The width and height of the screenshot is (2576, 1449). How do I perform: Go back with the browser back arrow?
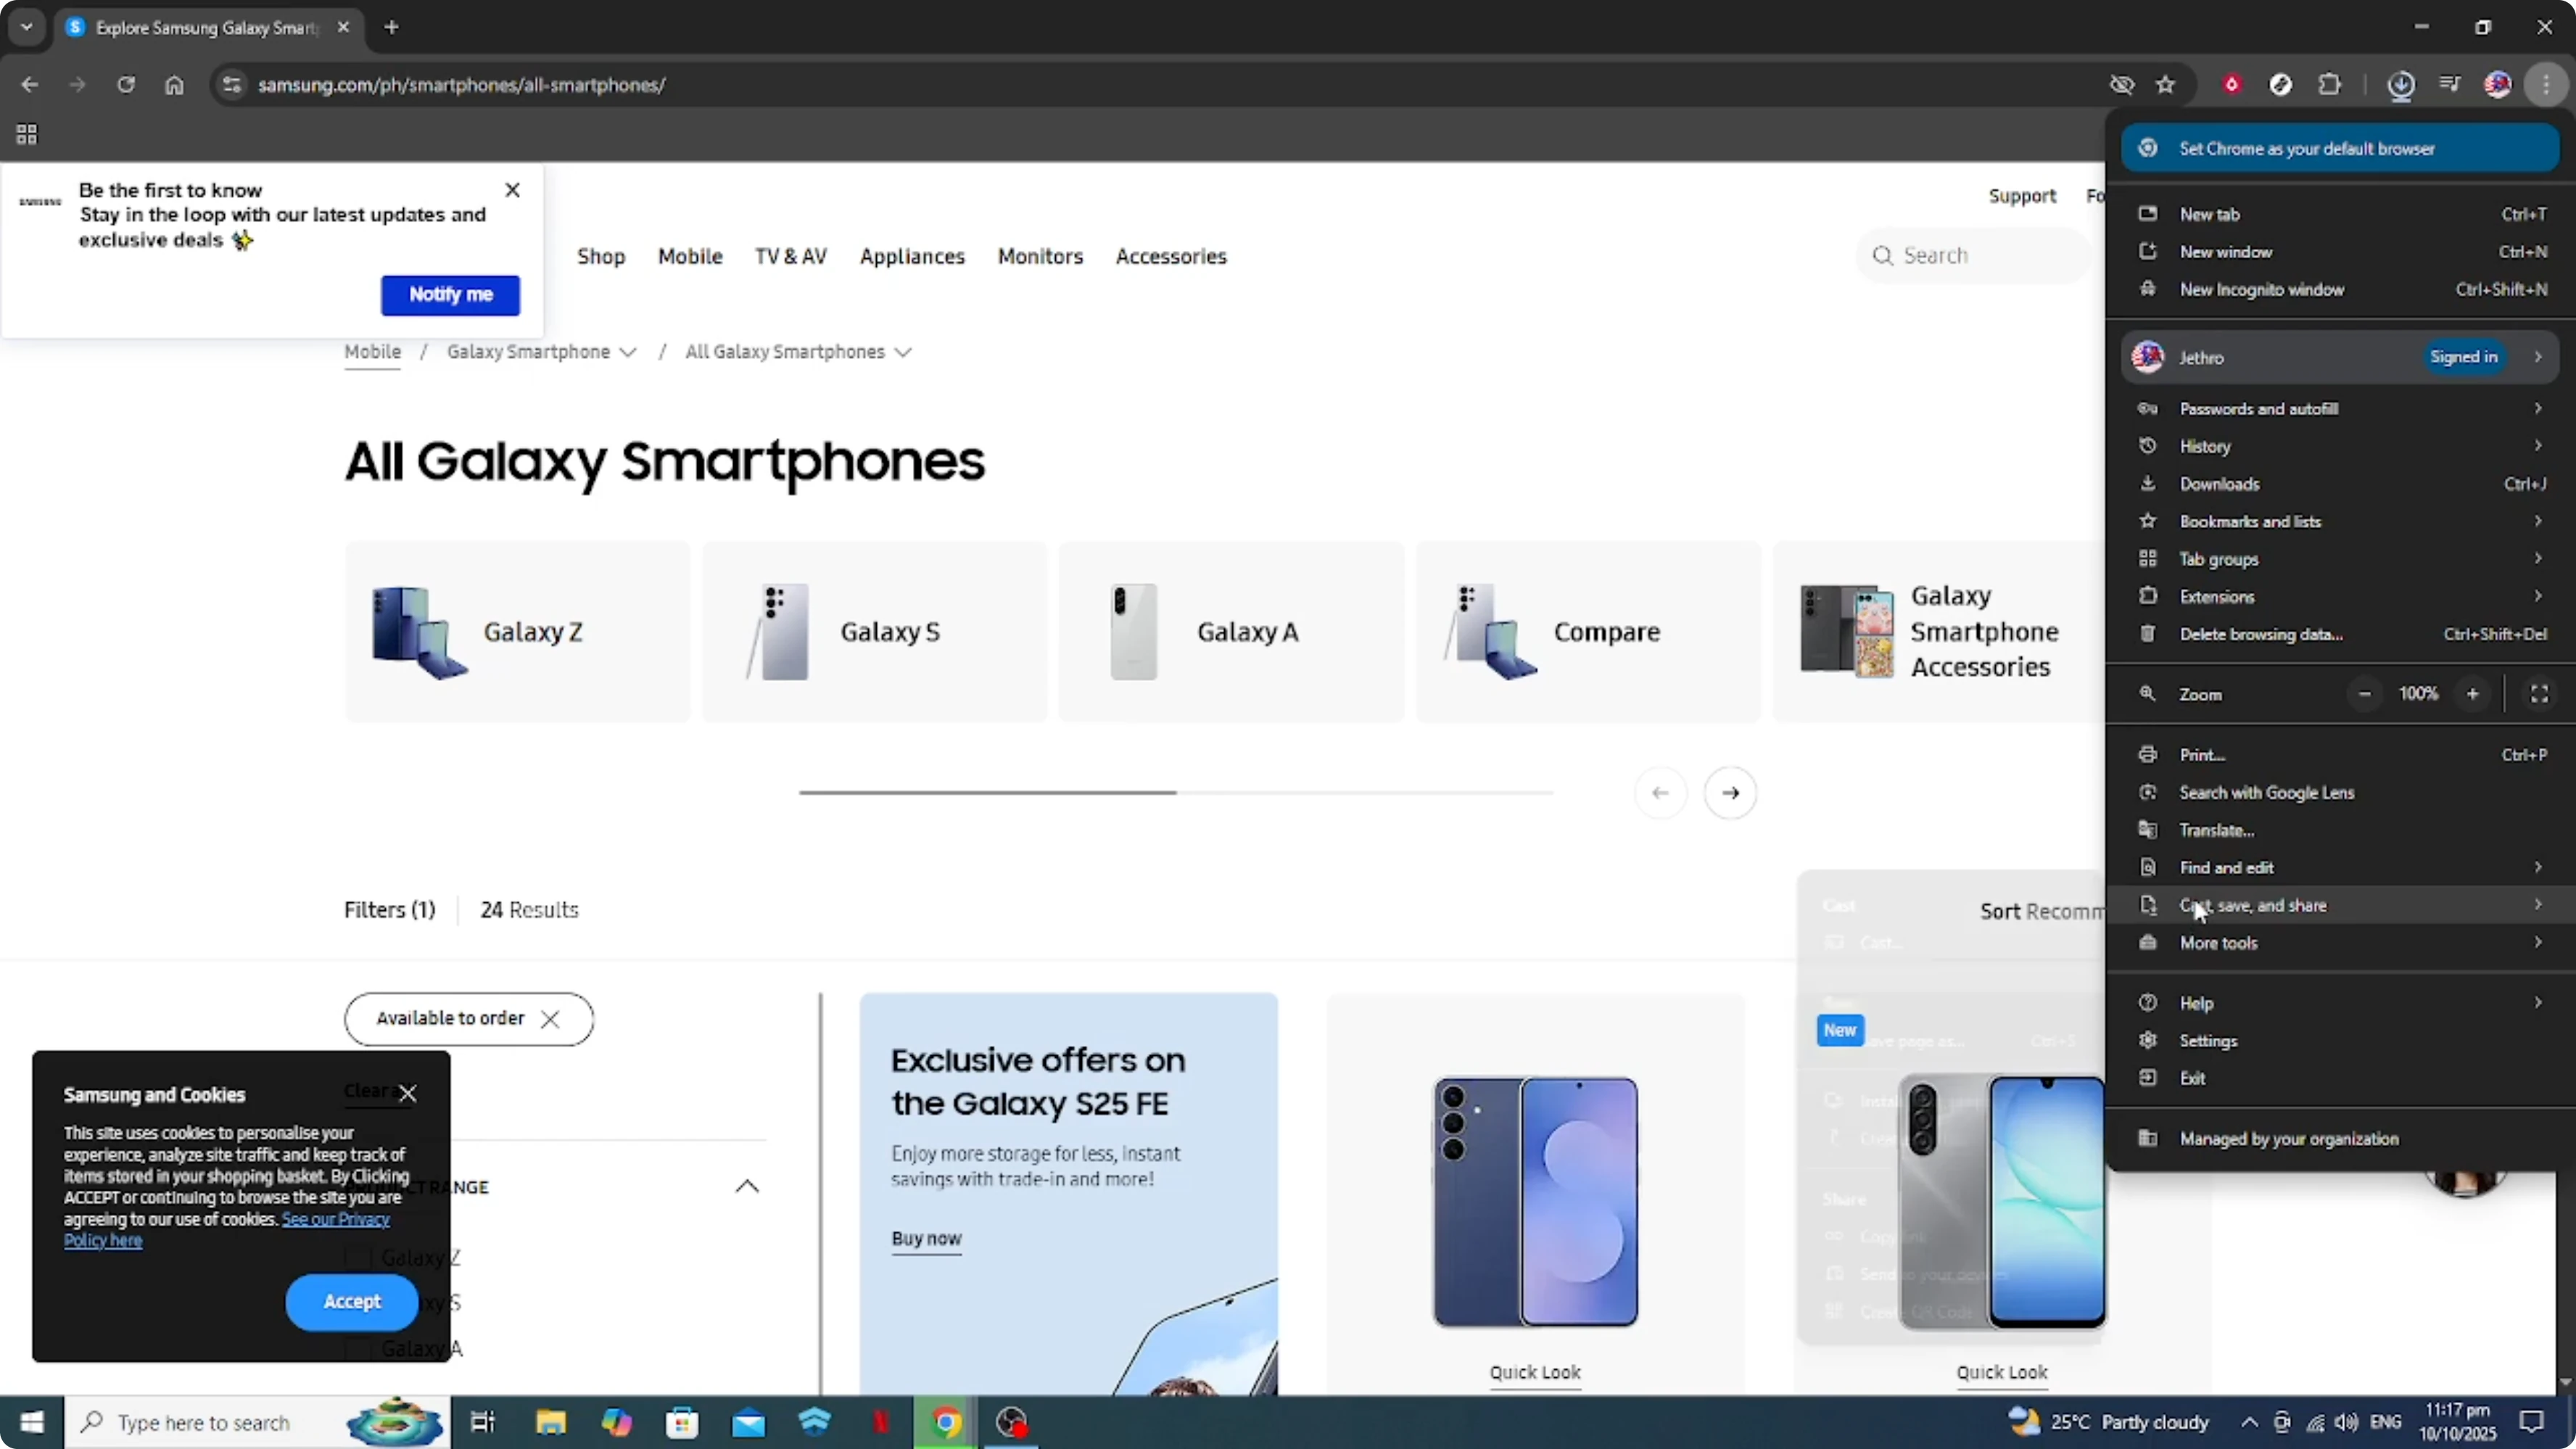(30, 85)
